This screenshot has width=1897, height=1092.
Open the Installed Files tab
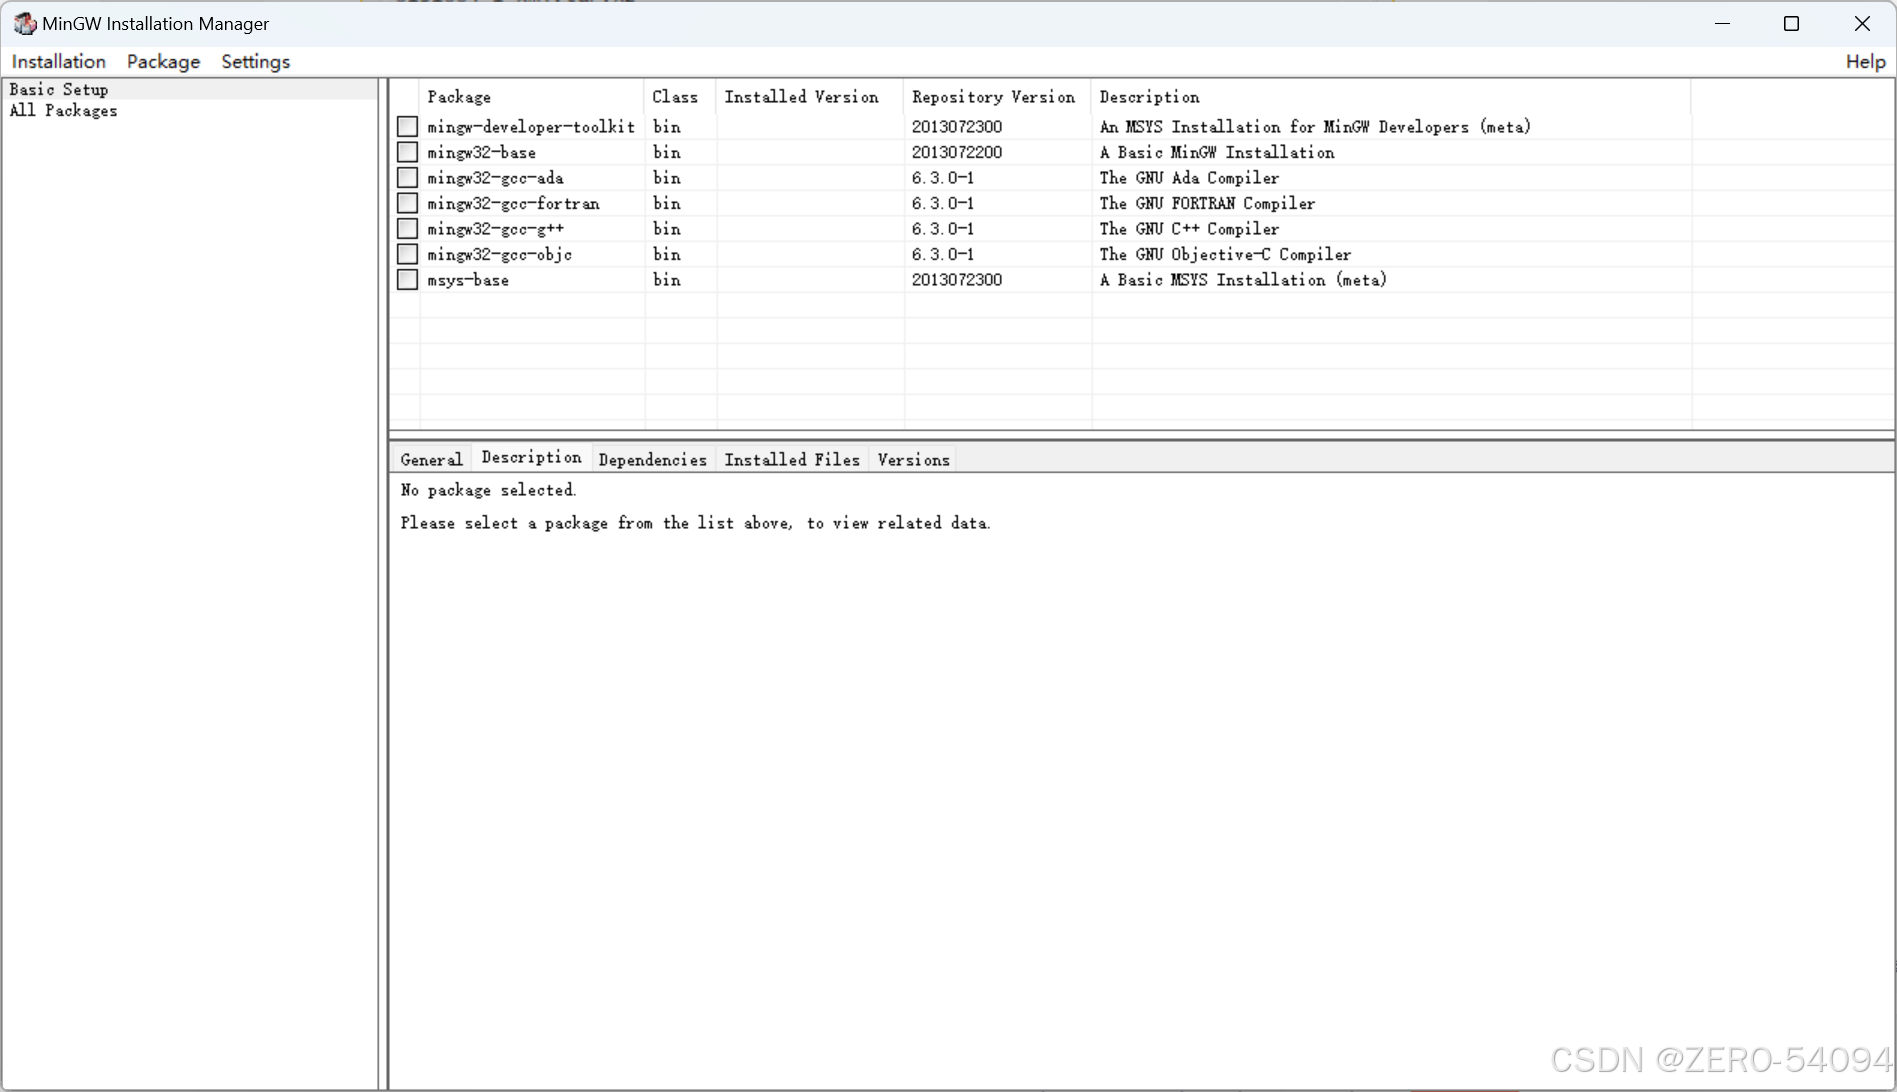(x=792, y=459)
